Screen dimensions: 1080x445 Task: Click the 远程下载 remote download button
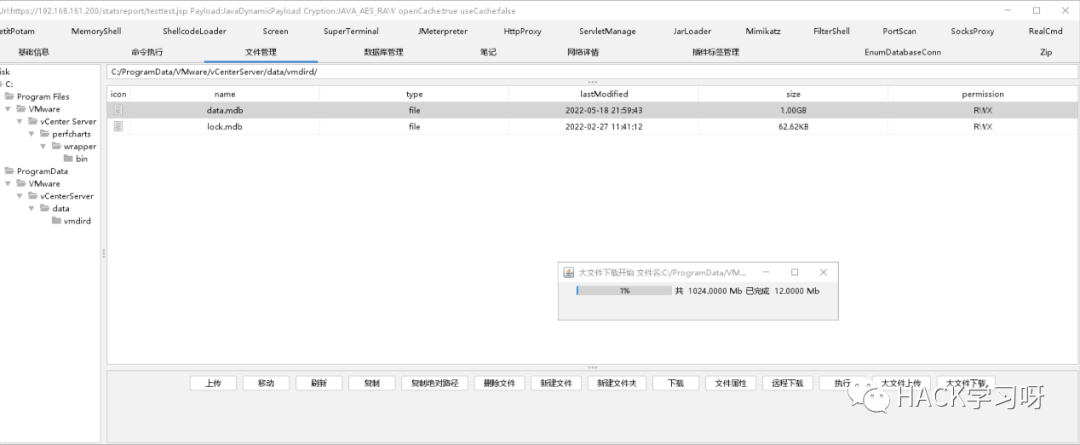point(788,383)
